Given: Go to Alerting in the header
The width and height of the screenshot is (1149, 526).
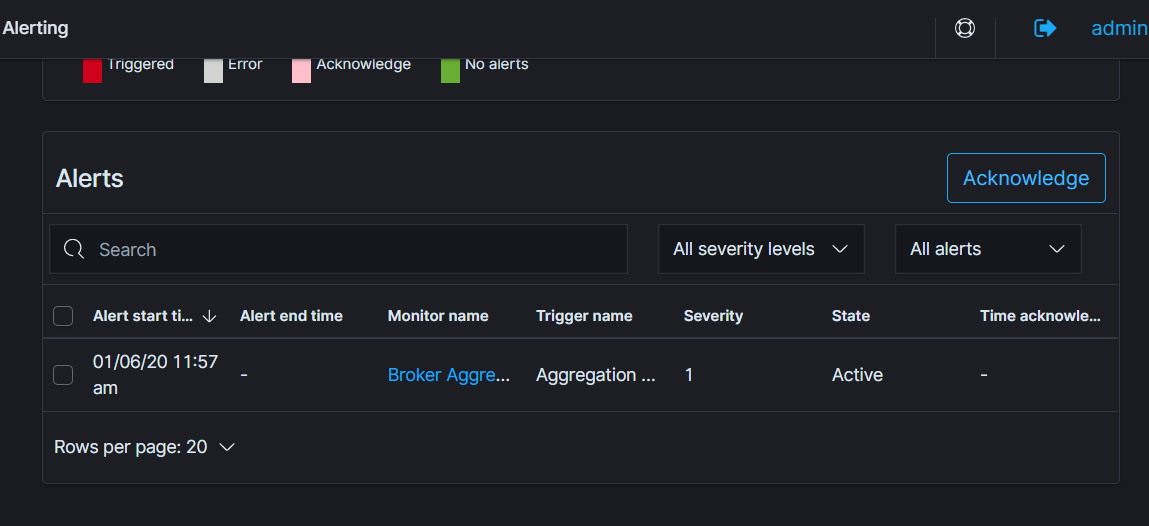Looking at the screenshot, I should 36,28.
